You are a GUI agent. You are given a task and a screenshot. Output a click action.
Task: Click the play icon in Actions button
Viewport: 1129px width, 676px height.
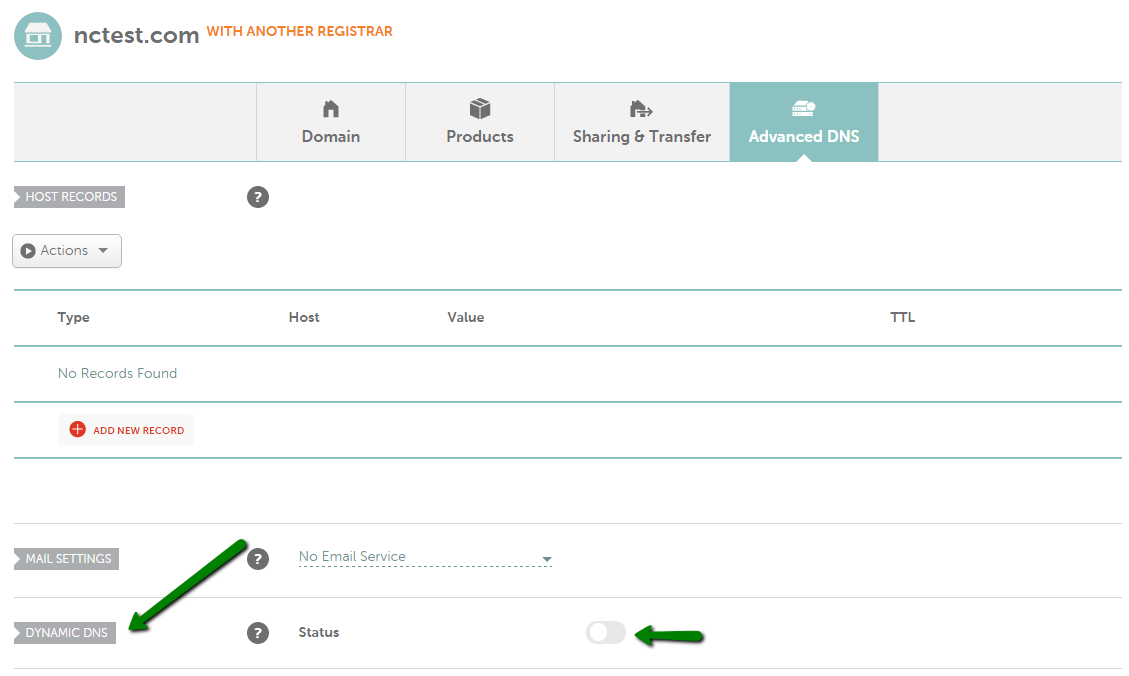click(28, 251)
